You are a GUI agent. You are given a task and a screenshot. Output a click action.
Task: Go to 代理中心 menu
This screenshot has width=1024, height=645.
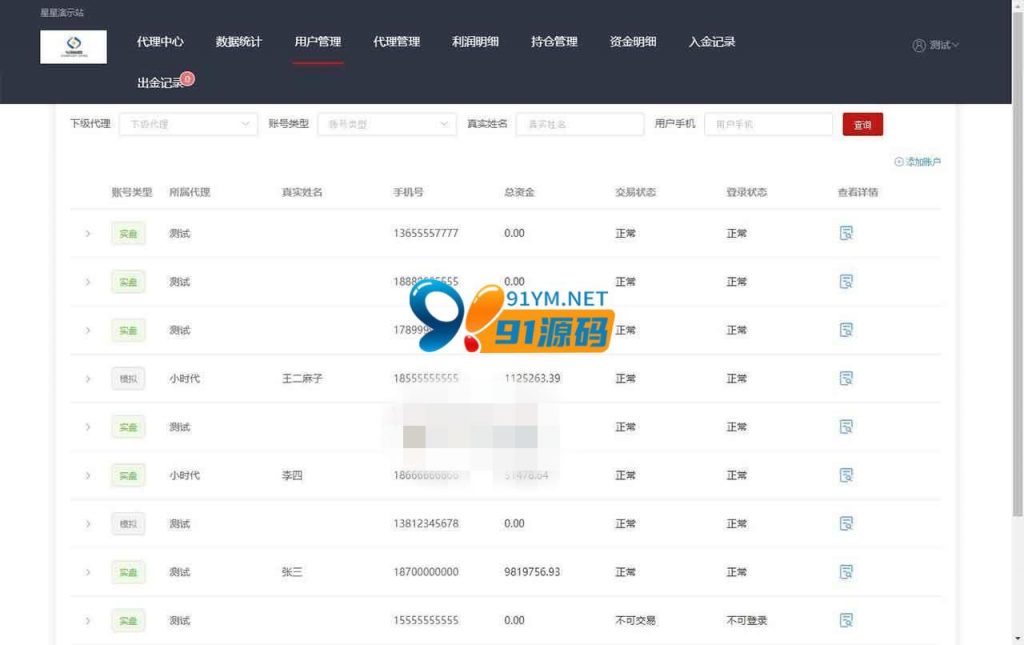pos(160,42)
